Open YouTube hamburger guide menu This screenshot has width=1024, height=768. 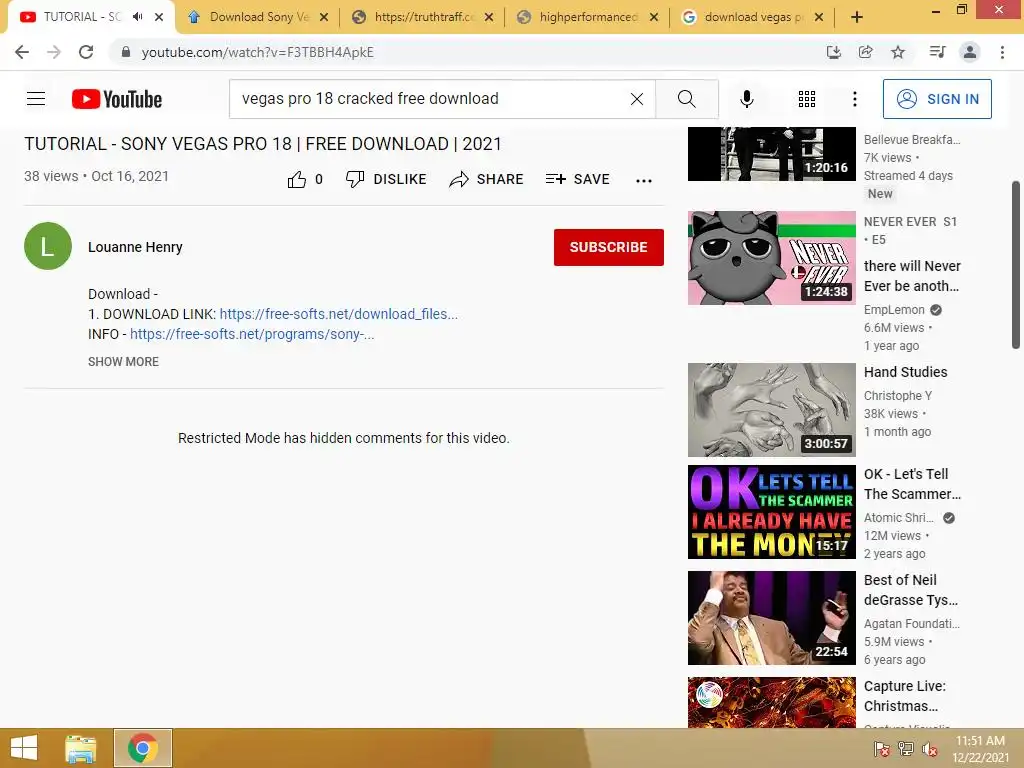[36, 99]
